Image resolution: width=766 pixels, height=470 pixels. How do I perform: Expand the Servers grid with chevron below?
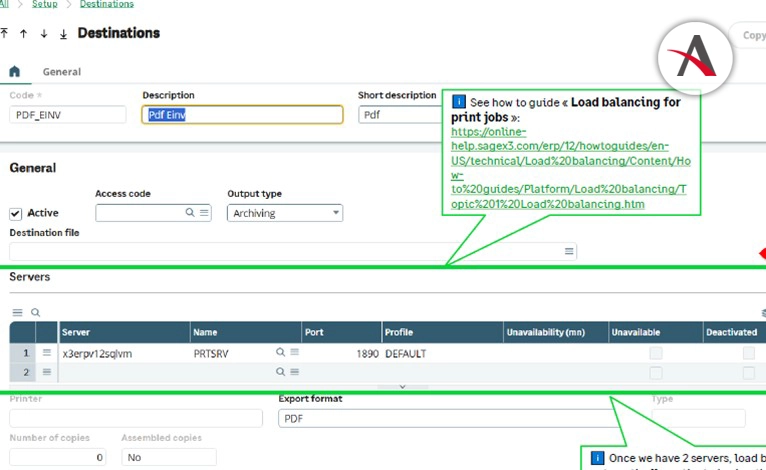pos(402,386)
